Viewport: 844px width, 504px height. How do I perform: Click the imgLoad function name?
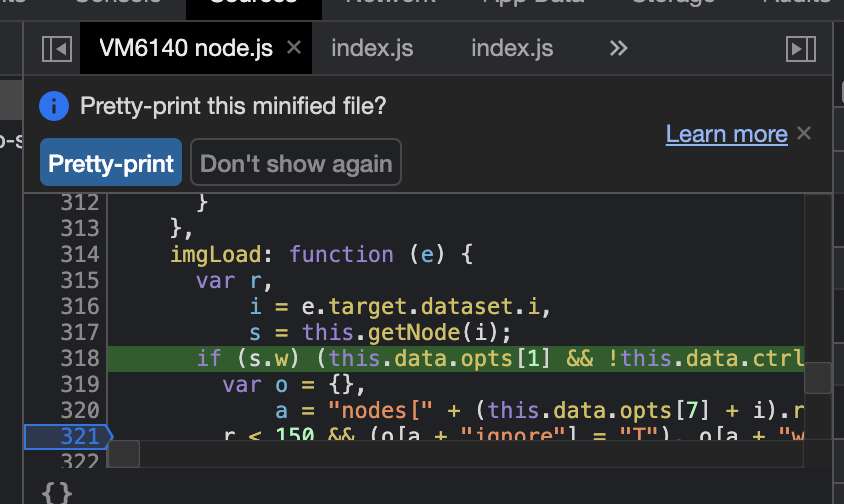click(216, 254)
